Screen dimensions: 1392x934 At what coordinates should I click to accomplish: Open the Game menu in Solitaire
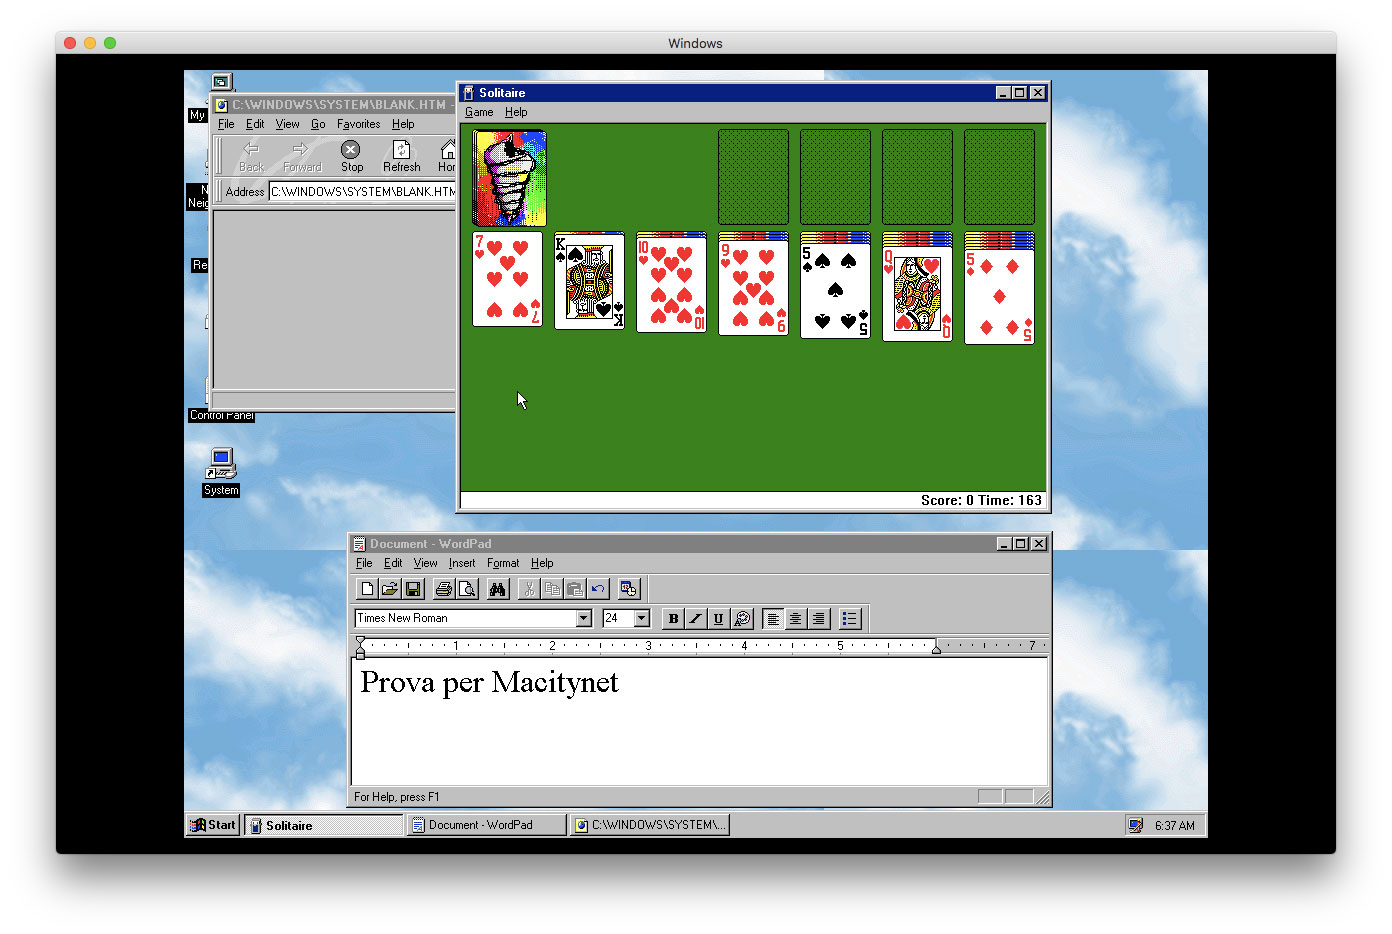click(479, 113)
